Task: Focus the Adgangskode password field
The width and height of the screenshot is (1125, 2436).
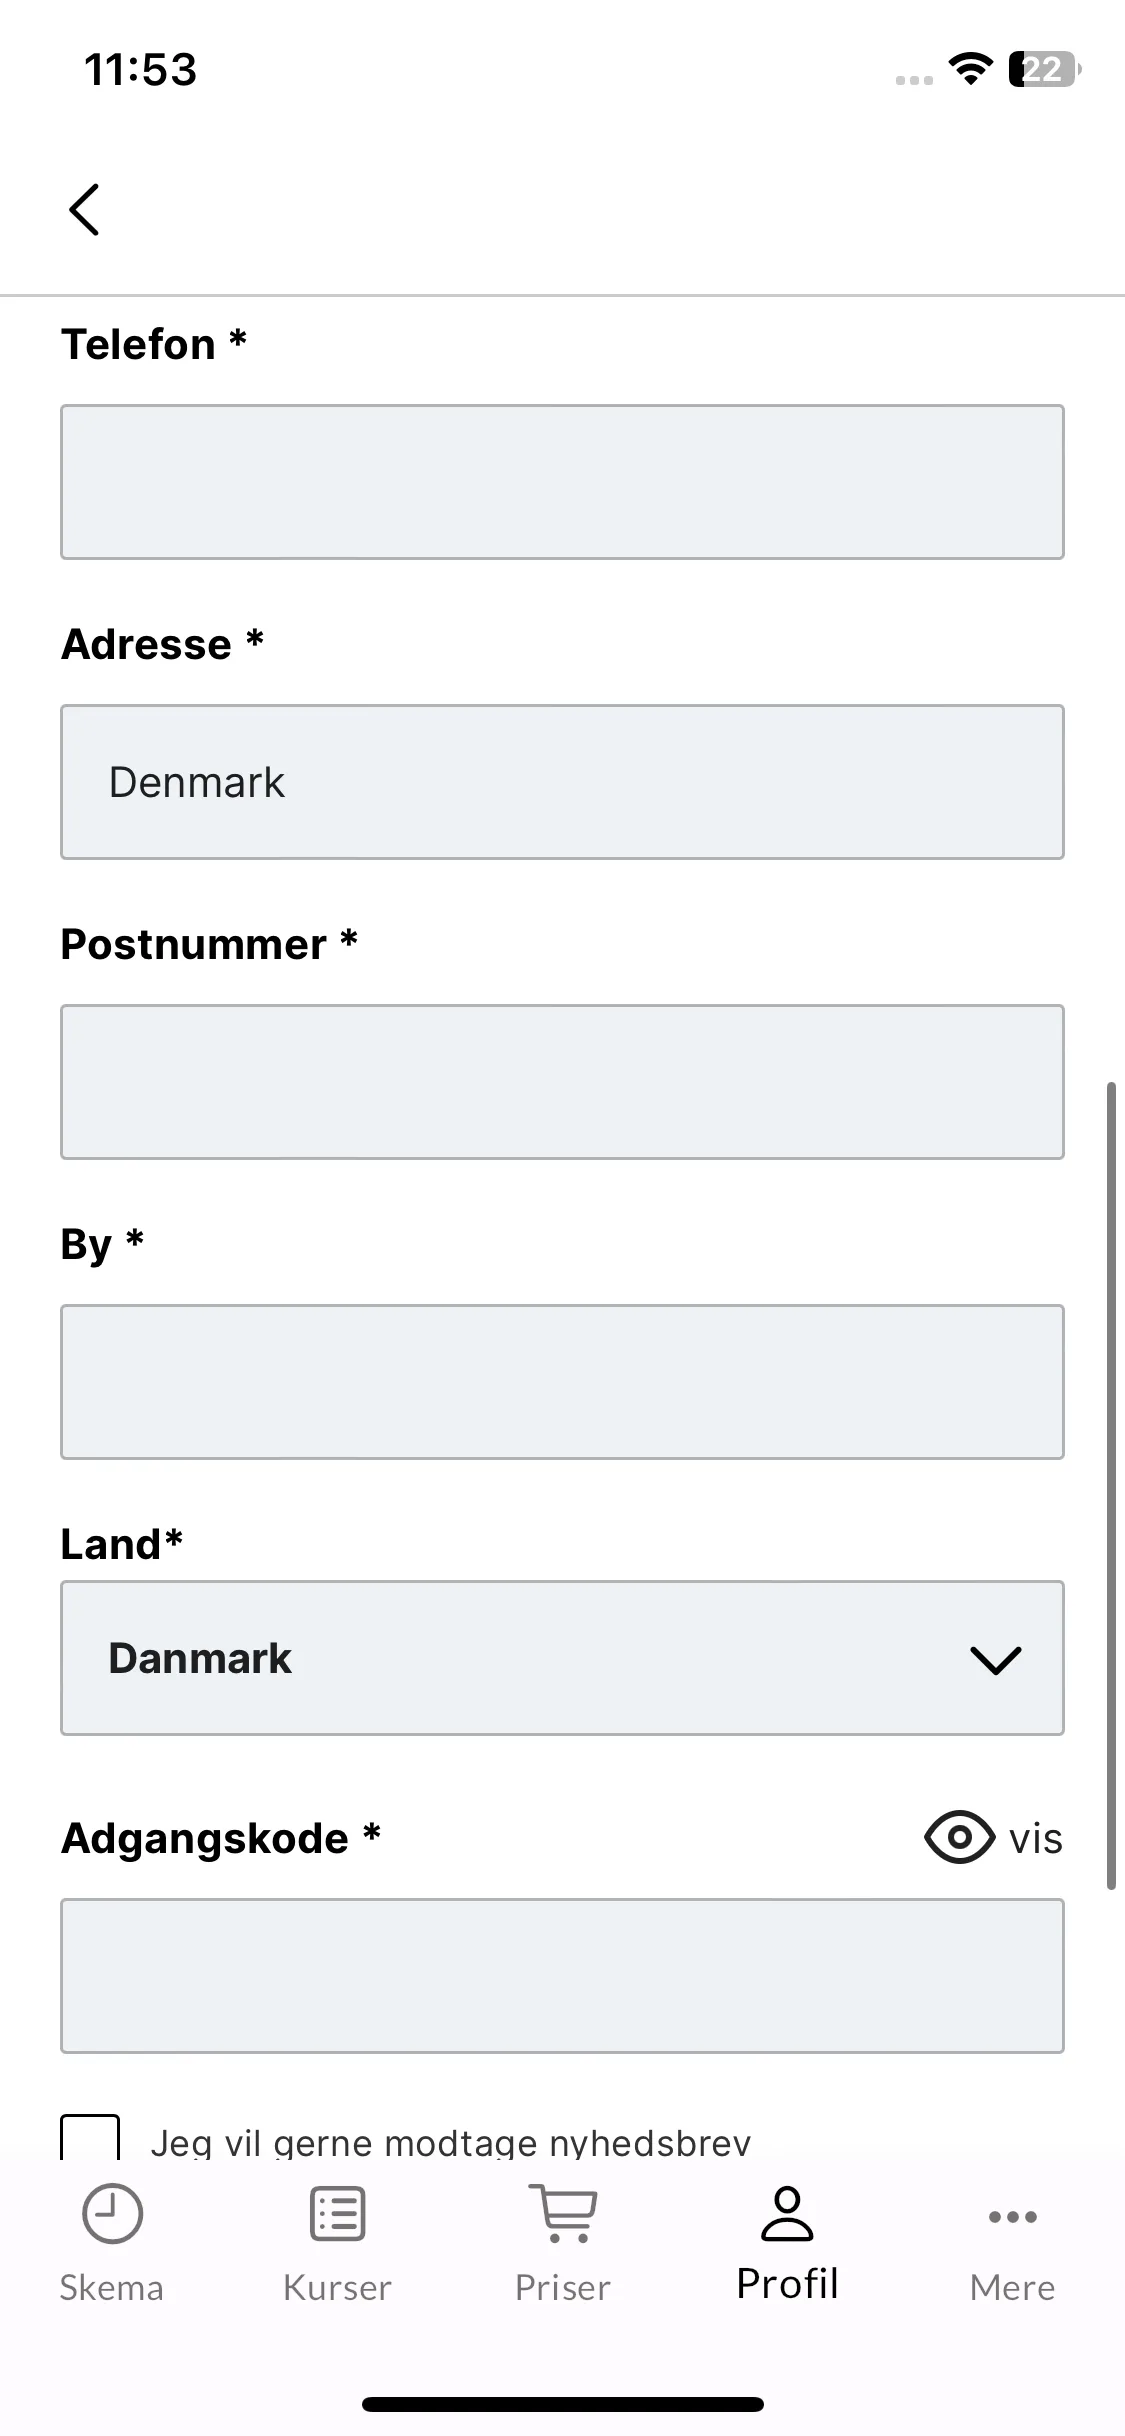Action: tap(562, 1976)
